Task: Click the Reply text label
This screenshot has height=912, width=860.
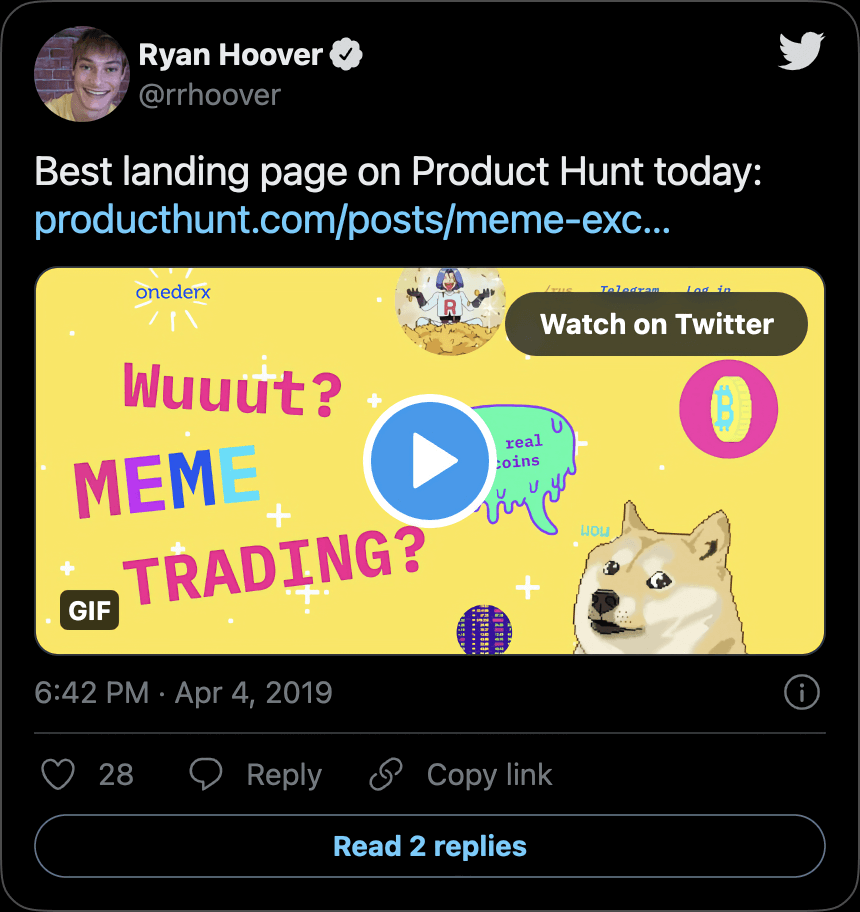Action: click(x=284, y=775)
